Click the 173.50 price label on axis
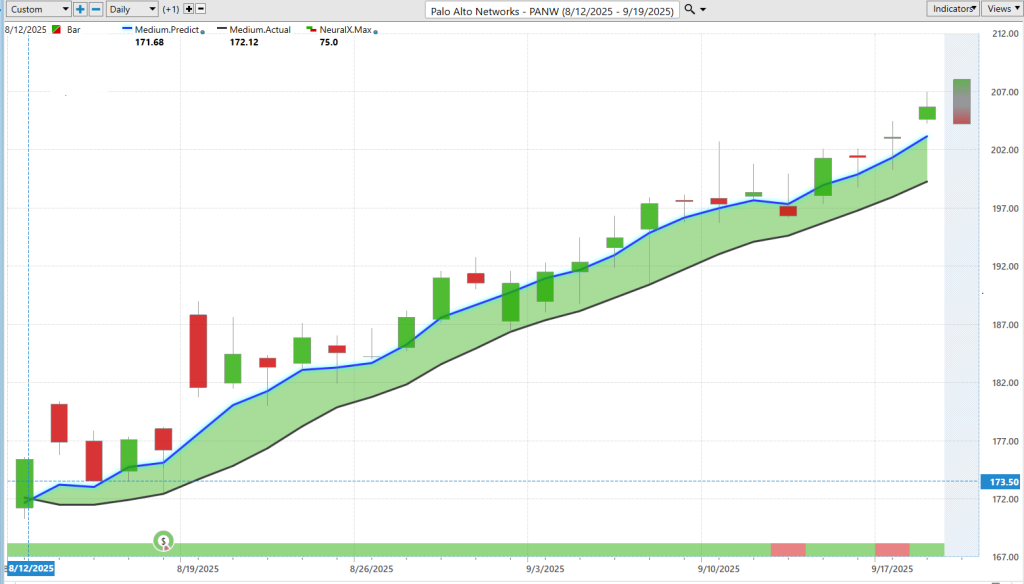Screen dimensions: 1024x584 tap(1003, 482)
